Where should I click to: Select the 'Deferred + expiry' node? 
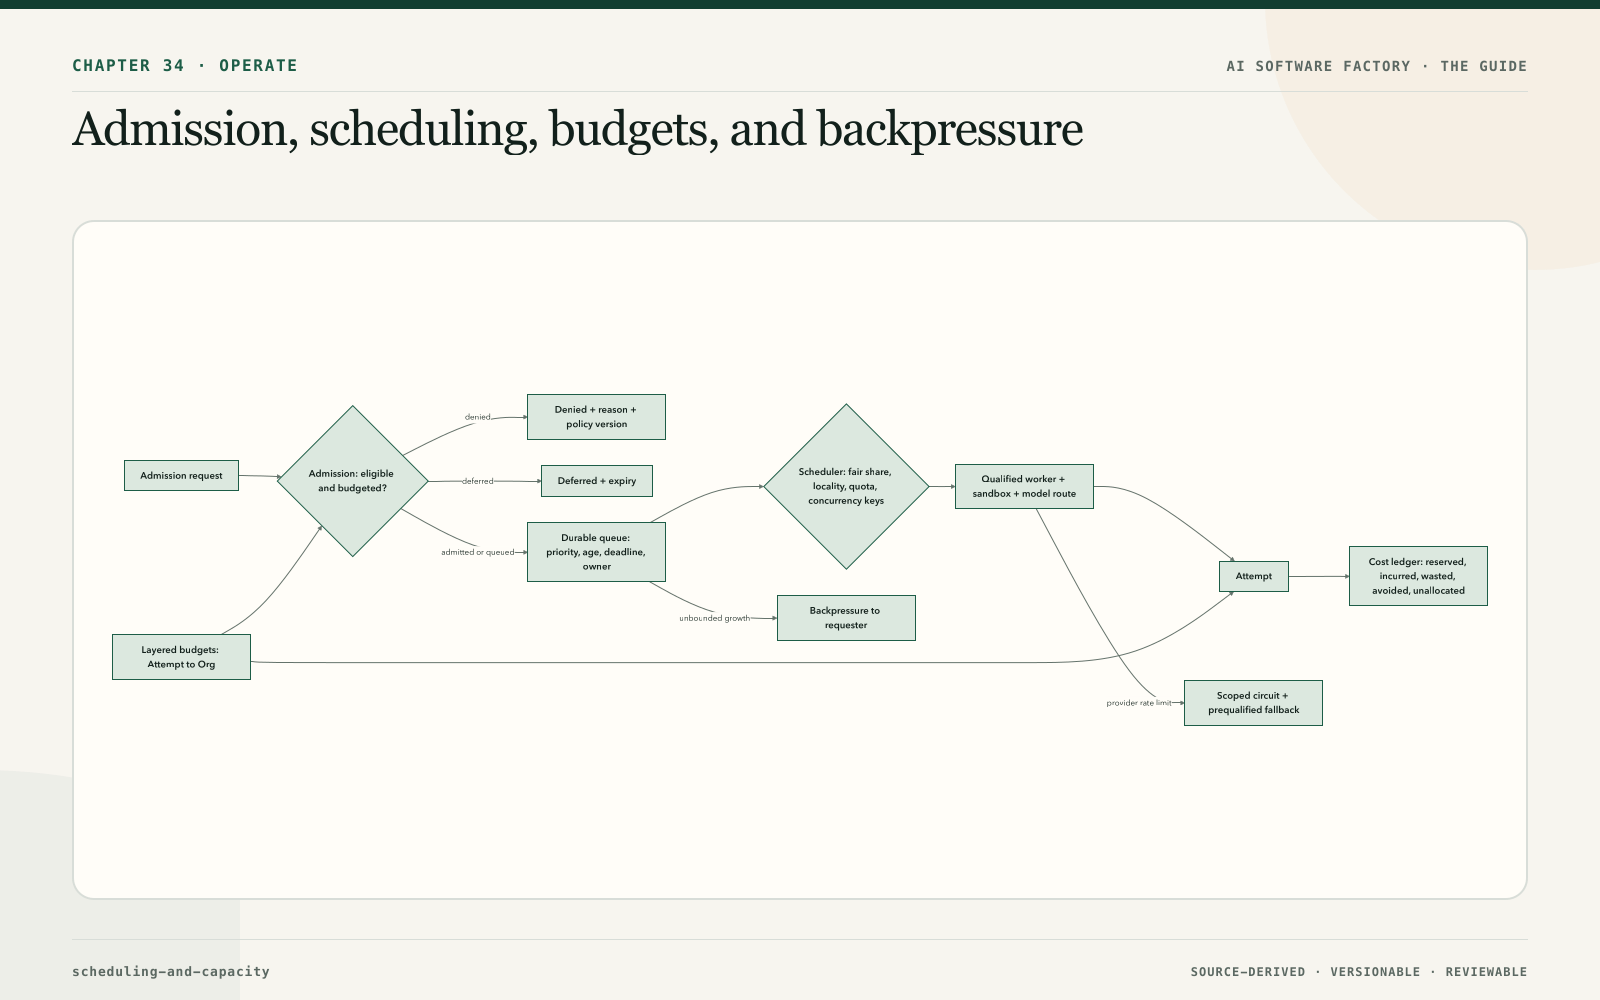click(x=597, y=481)
